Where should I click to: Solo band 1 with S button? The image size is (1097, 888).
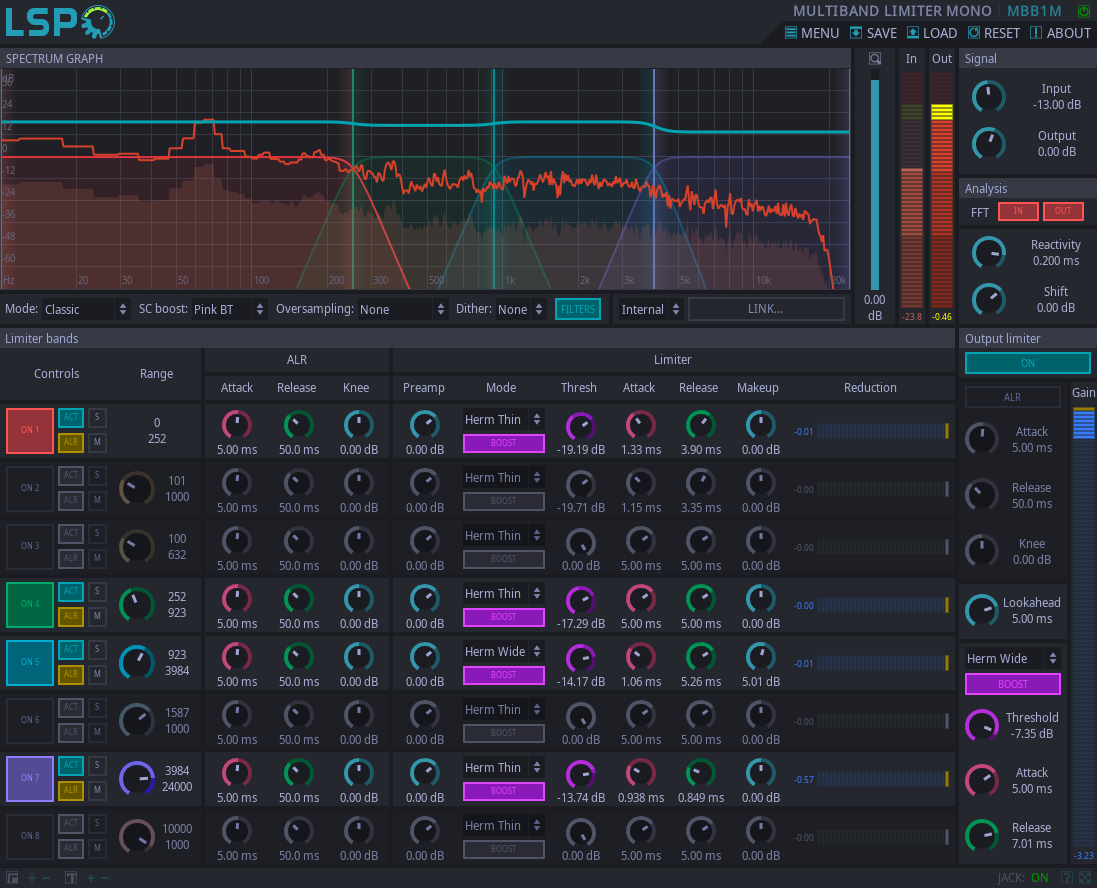tap(97, 418)
